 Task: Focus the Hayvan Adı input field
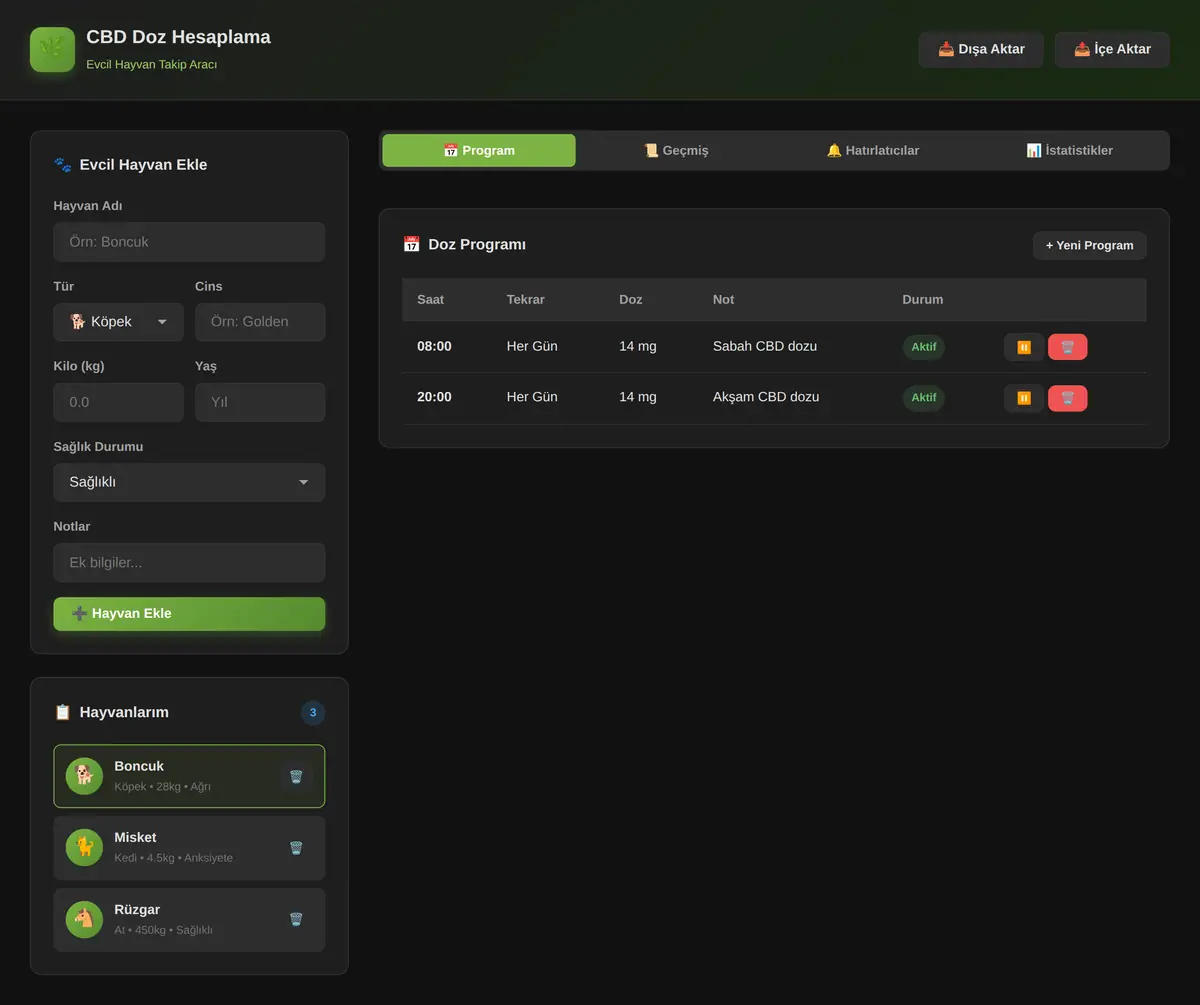(x=189, y=242)
